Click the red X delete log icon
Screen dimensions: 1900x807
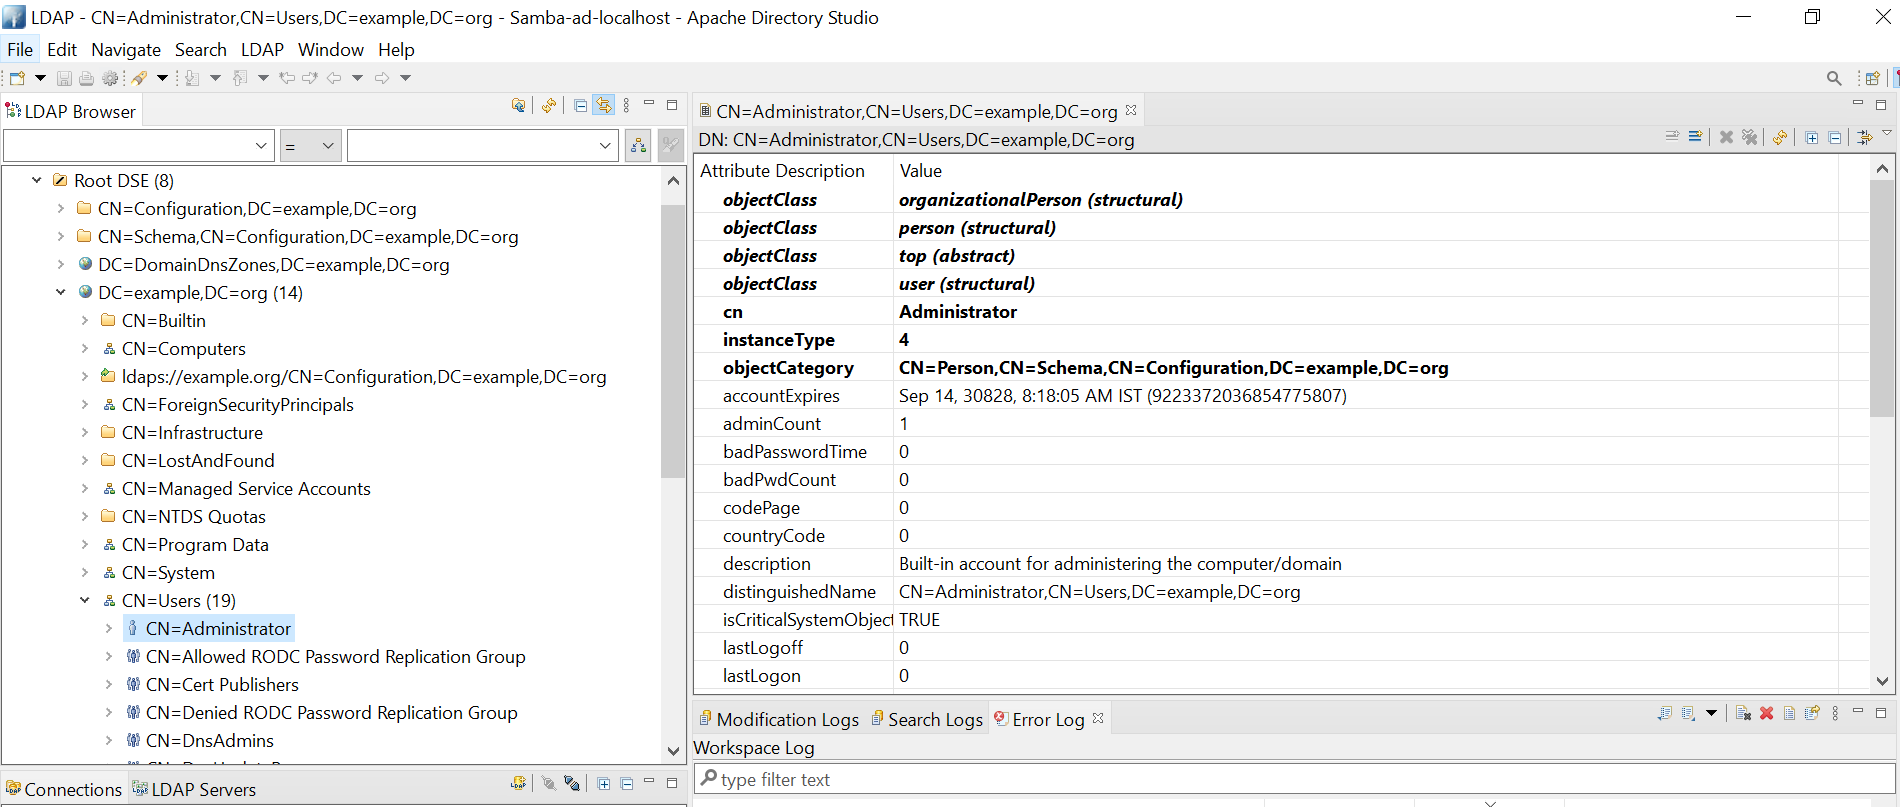[1767, 713]
